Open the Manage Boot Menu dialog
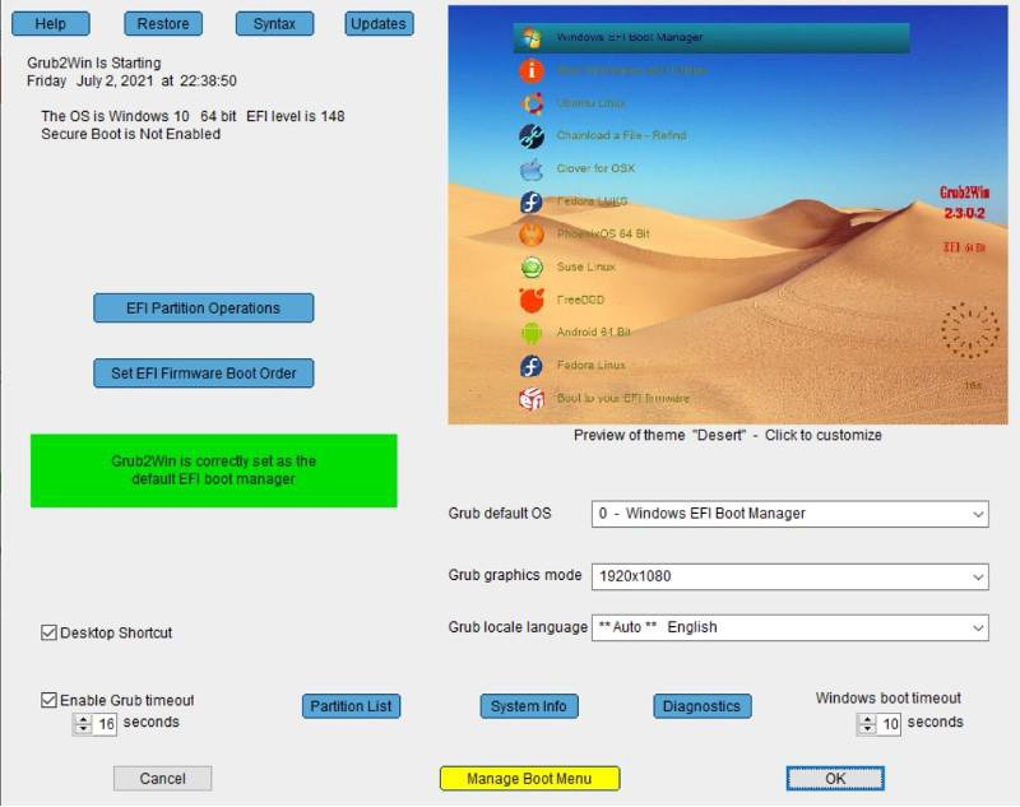The height and width of the screenshot is (807, 1020). pos(529,777)
